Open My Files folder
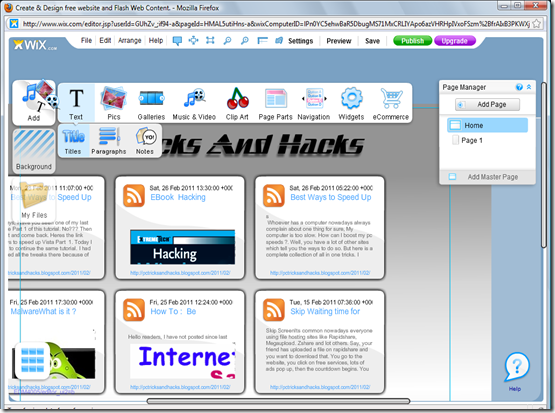This screenshot has height=413, width=555. [34, 201]
